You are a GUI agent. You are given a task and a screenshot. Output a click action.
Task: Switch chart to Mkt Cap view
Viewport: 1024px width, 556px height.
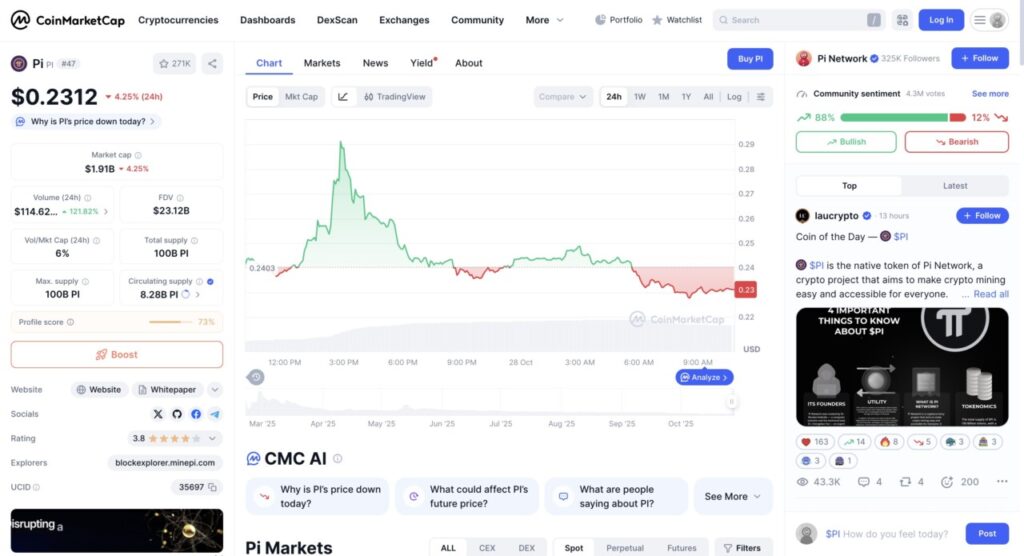click(x=301, y=97)
